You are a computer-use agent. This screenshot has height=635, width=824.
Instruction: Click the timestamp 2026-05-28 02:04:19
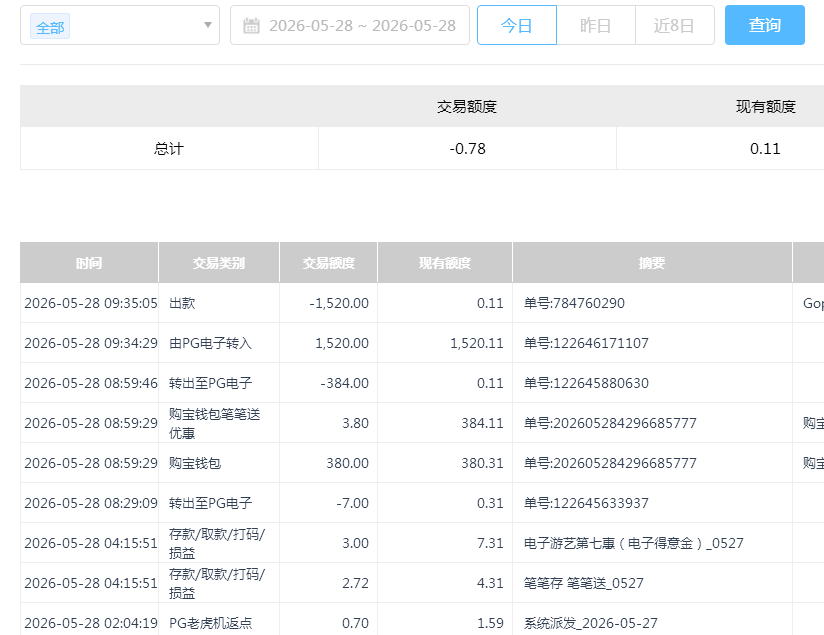pos(91,623)
